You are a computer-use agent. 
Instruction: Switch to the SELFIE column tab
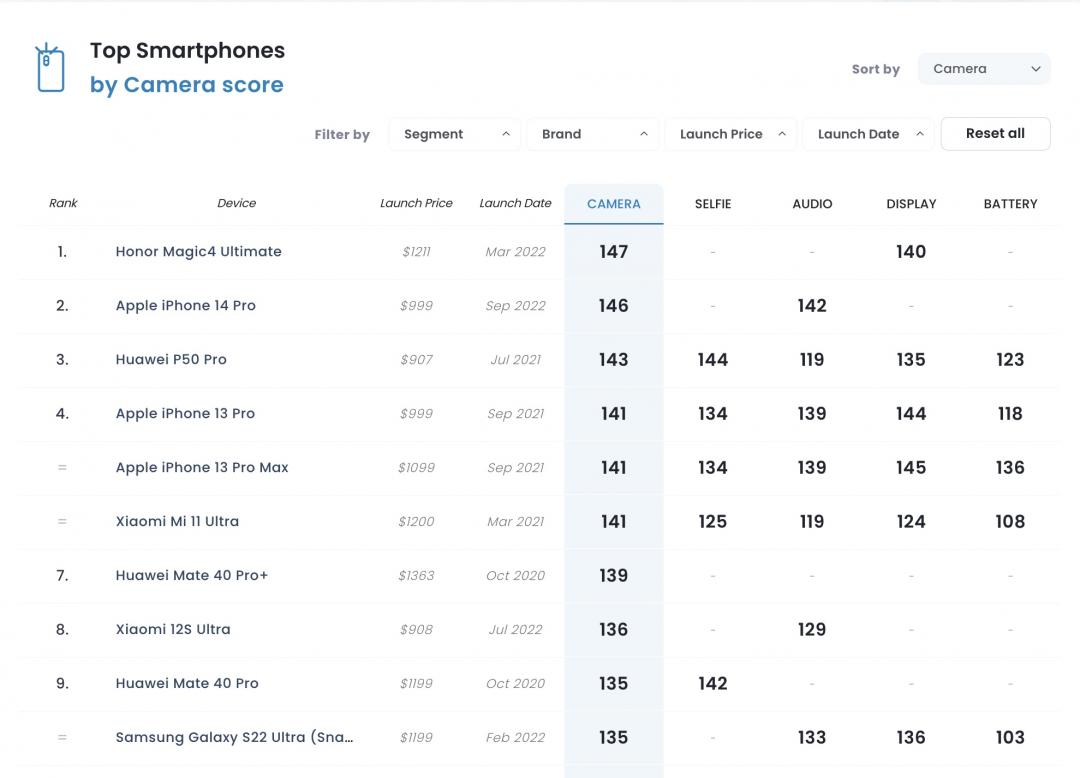pos(713,204)
